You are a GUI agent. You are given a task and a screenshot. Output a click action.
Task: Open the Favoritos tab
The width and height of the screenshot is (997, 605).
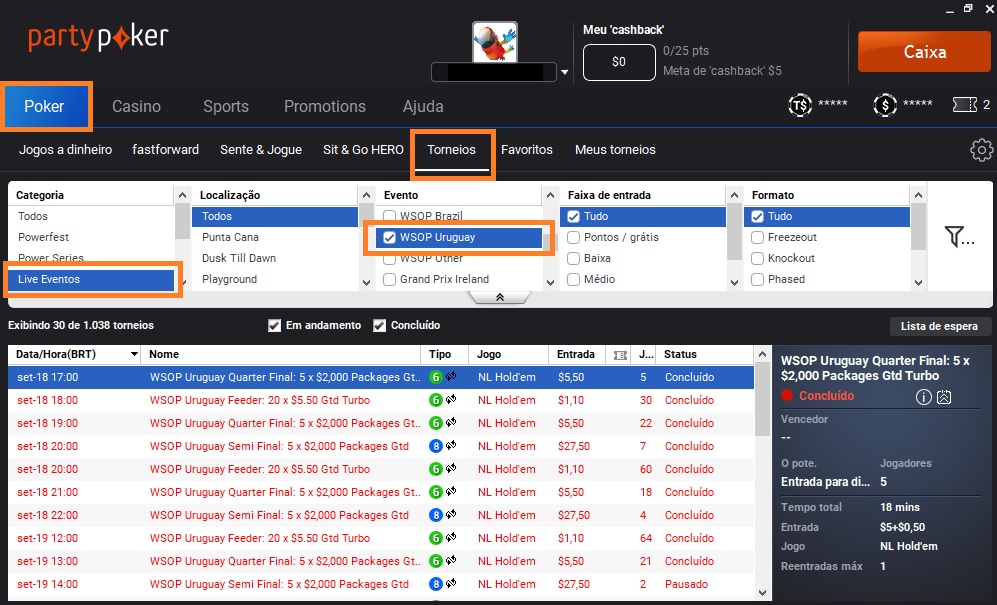(526, 150)
